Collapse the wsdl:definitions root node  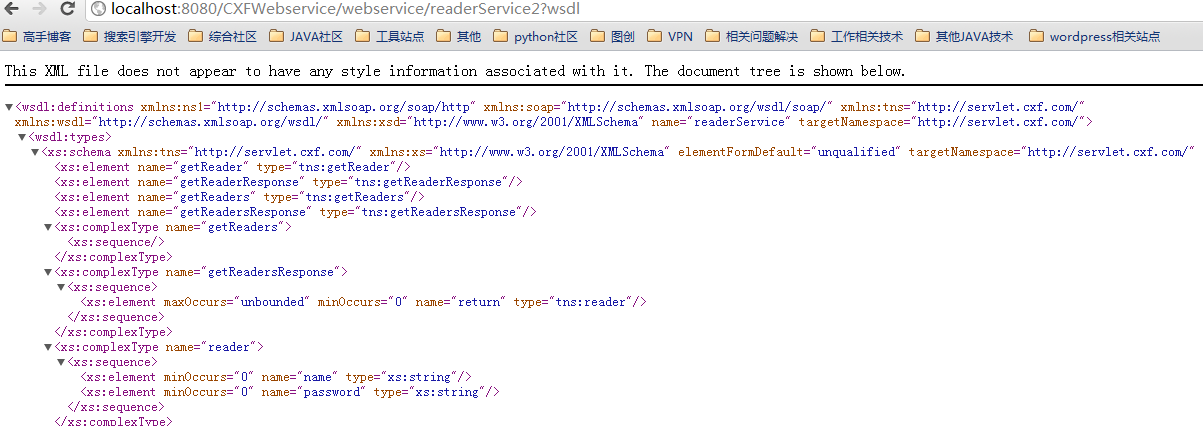pos(10,107)
